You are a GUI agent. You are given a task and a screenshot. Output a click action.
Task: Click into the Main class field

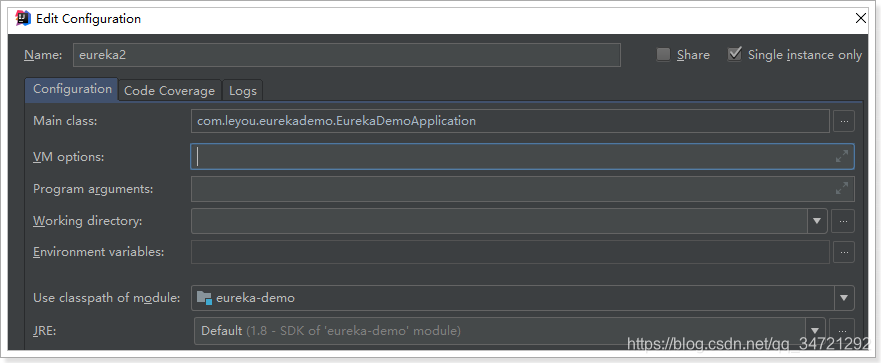click(x=510, y=121)
